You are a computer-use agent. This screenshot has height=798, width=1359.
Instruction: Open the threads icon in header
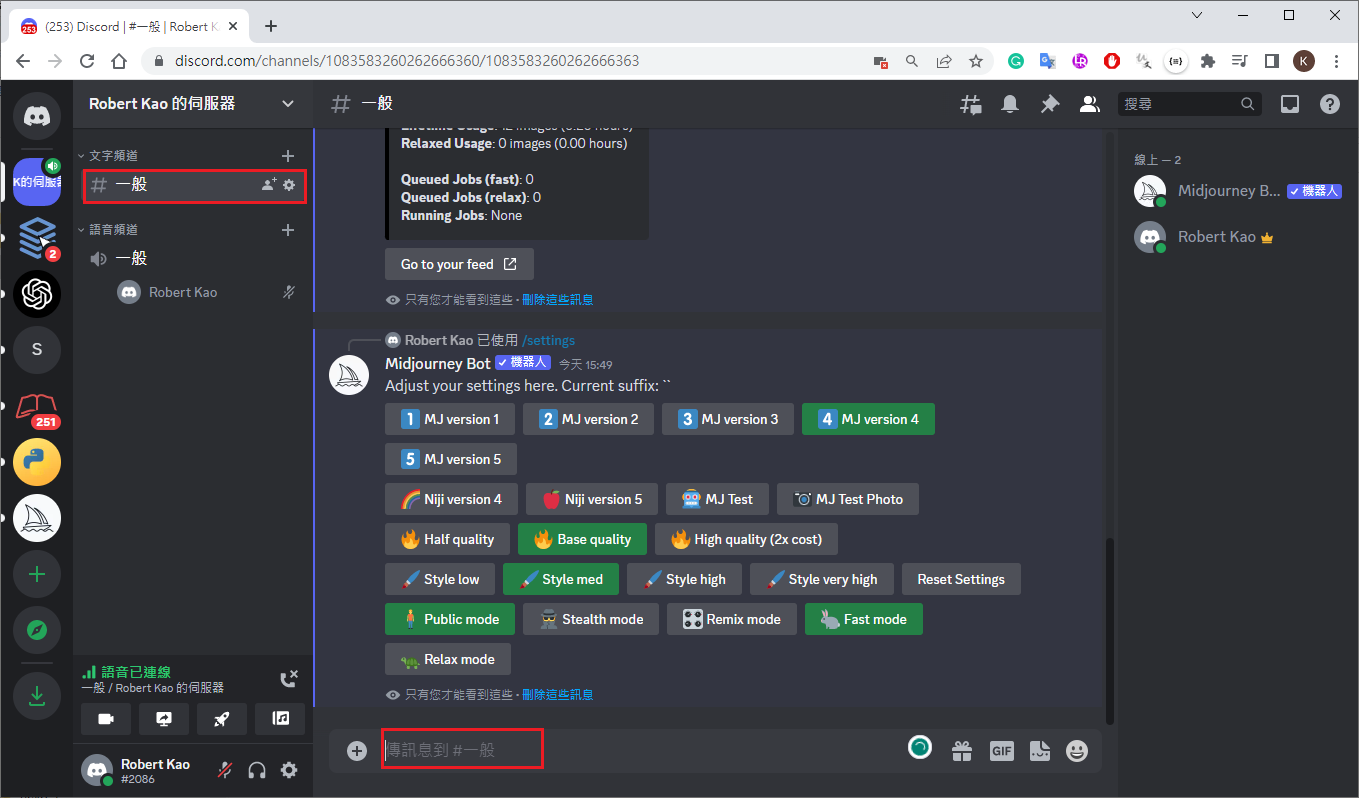click(x=970, y=104)
